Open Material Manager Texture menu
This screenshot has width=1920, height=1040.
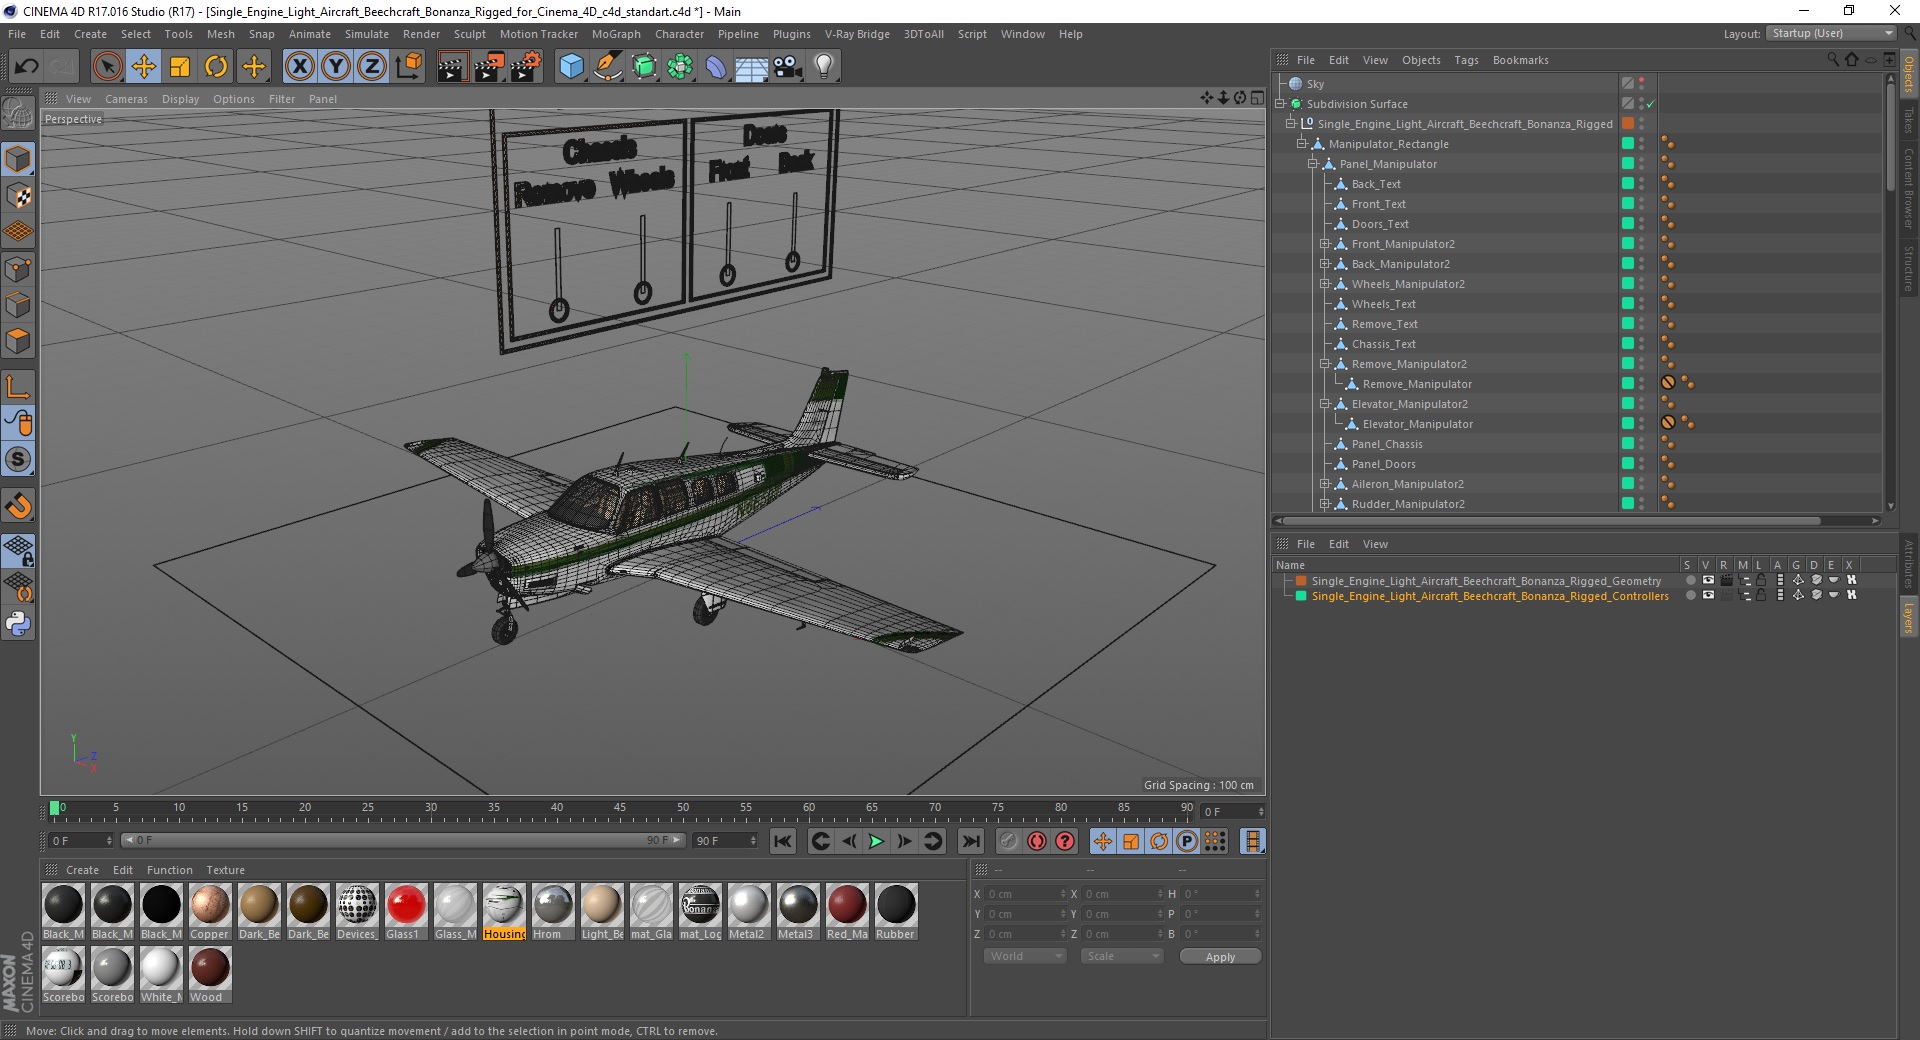(x=225, y=870)
